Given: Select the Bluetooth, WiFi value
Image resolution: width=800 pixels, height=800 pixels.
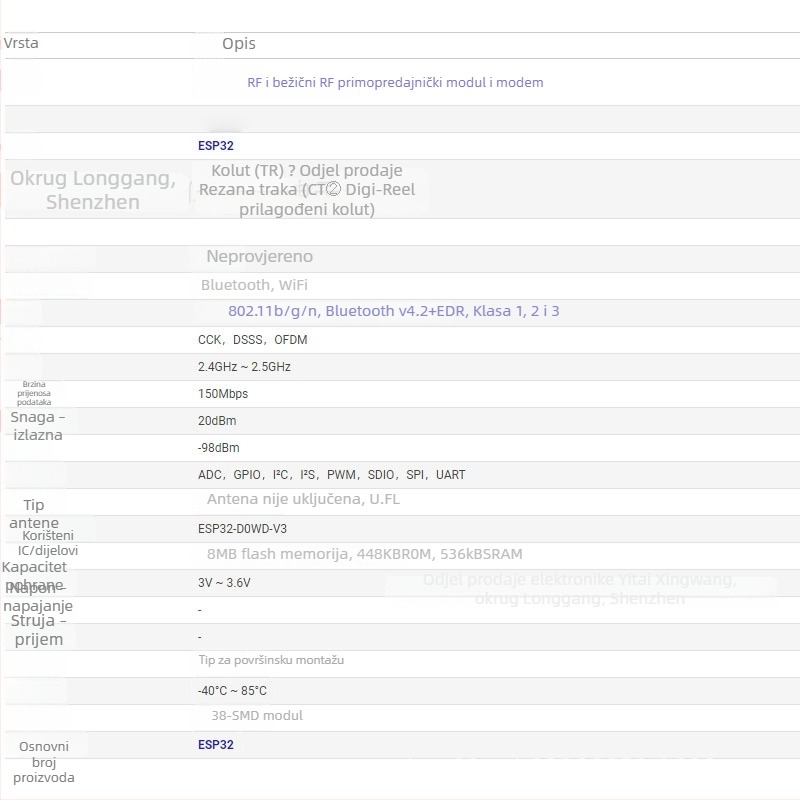Looking at the screenshot, I should pos(254,285).
